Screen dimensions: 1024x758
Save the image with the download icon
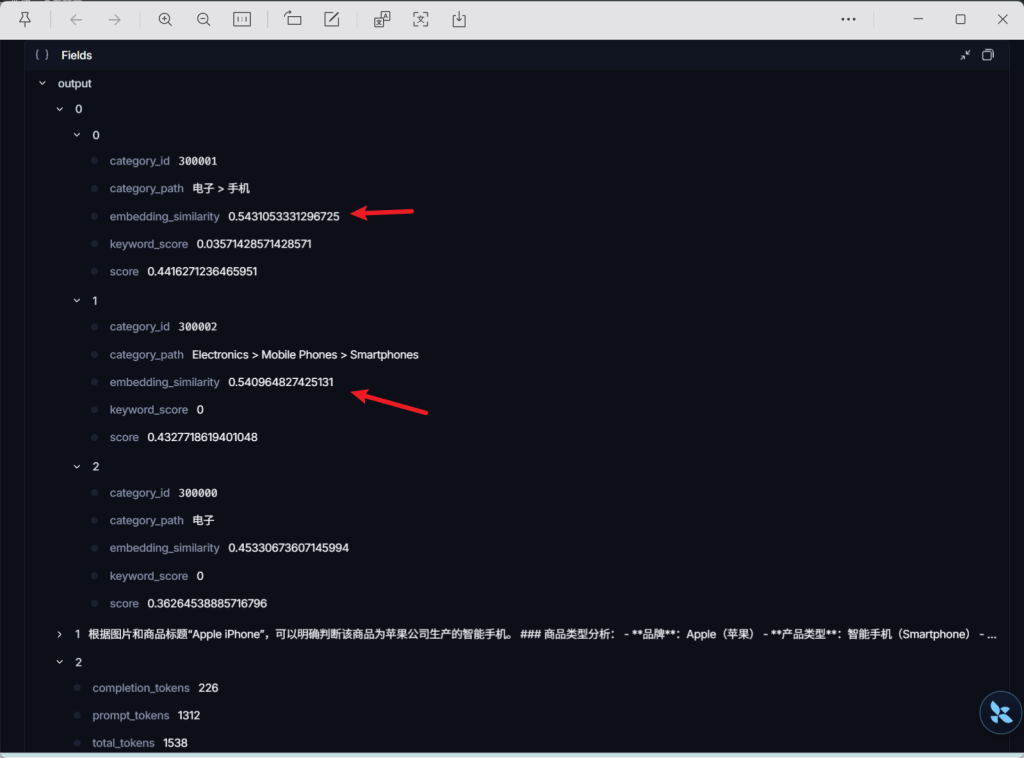pos(459,19)
